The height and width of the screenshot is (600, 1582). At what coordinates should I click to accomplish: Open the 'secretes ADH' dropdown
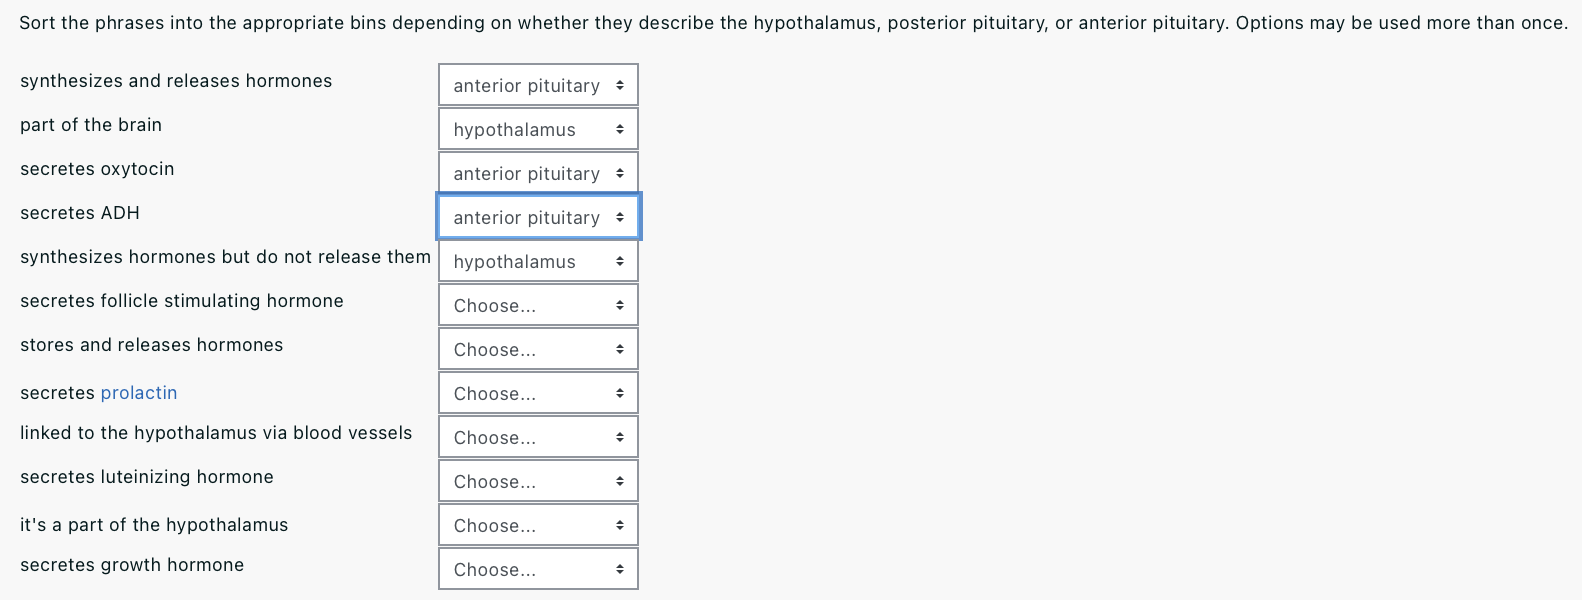(538, 217)
